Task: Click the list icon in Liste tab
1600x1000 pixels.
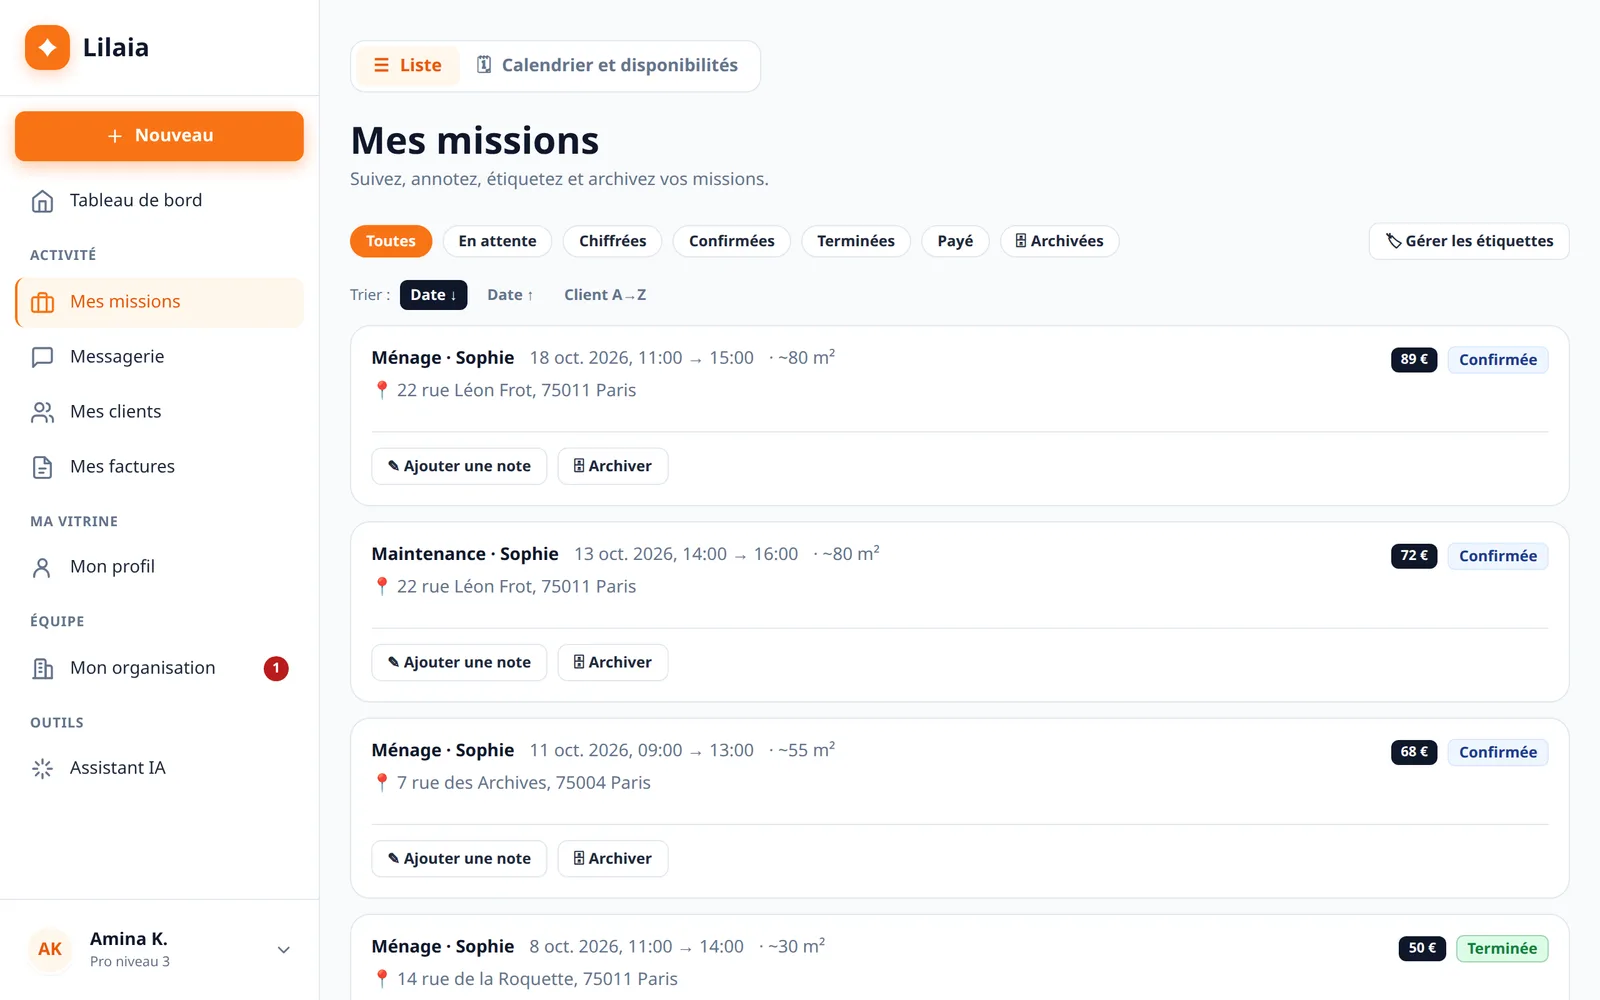Action: [381, 65]
